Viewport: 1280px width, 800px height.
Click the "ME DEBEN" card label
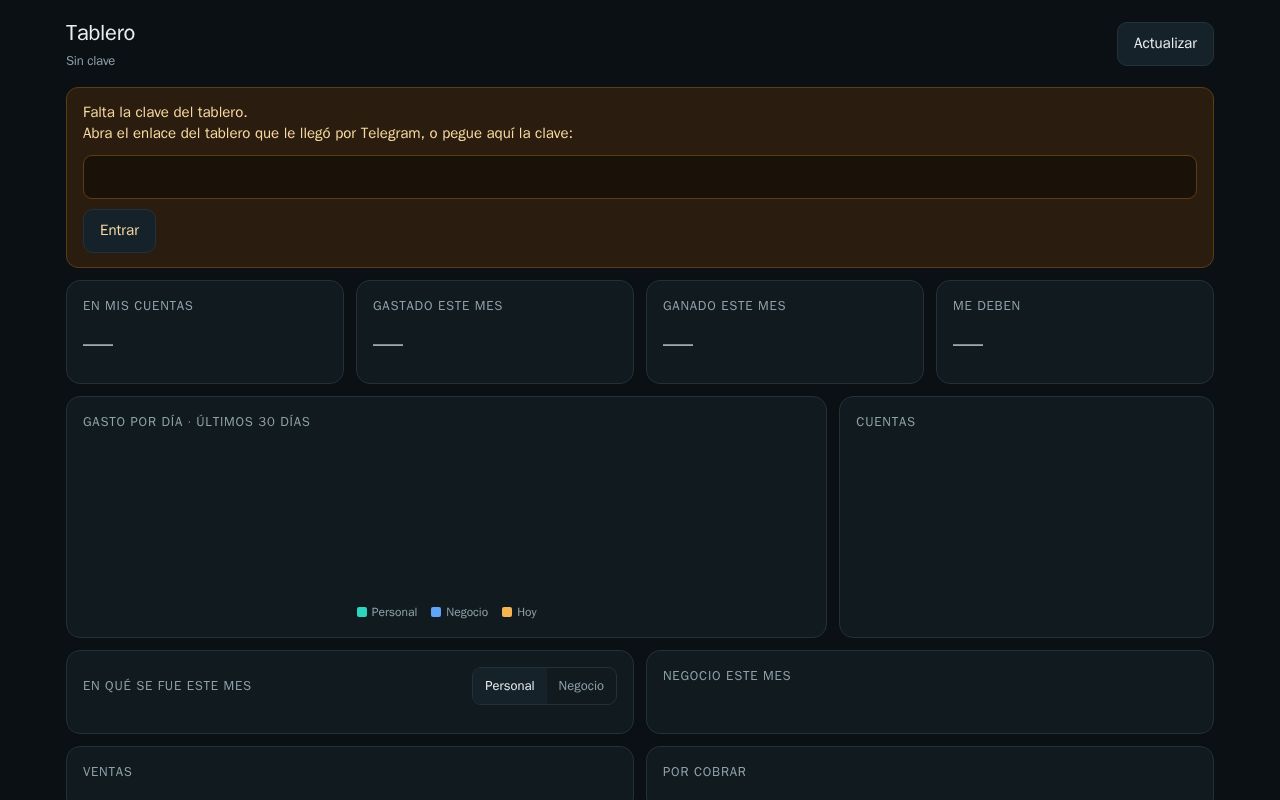point(987,306)
